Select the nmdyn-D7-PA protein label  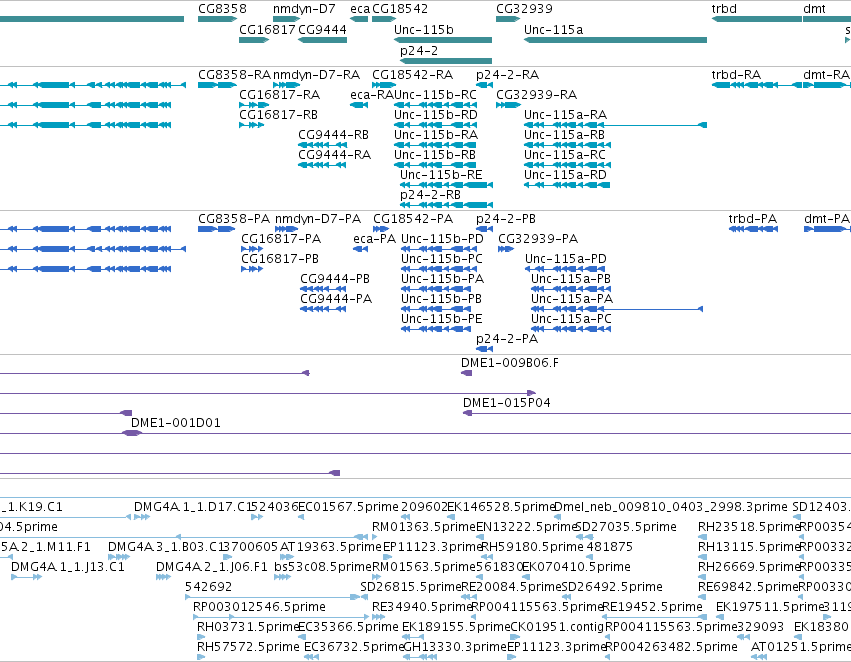pos(318,219)
